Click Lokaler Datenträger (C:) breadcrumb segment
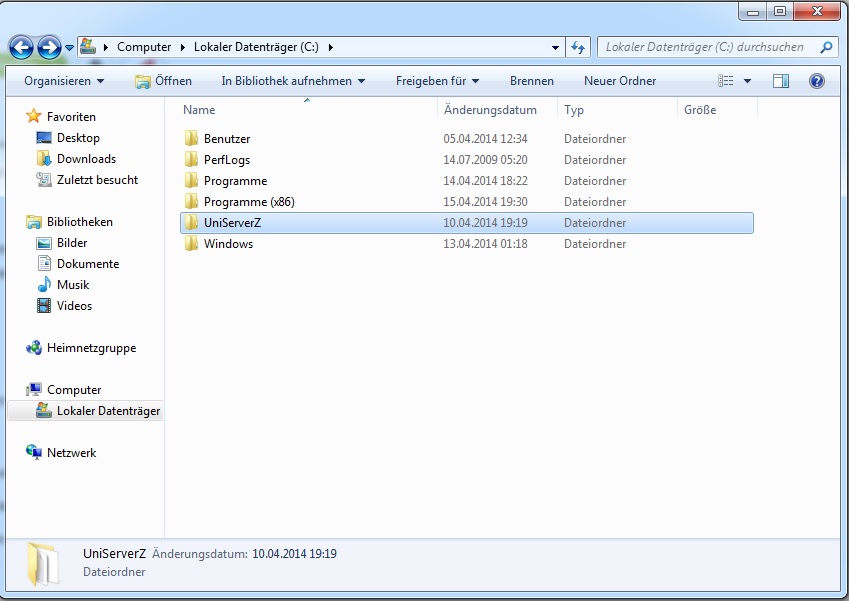849x601 pixels. coord(256,47)
